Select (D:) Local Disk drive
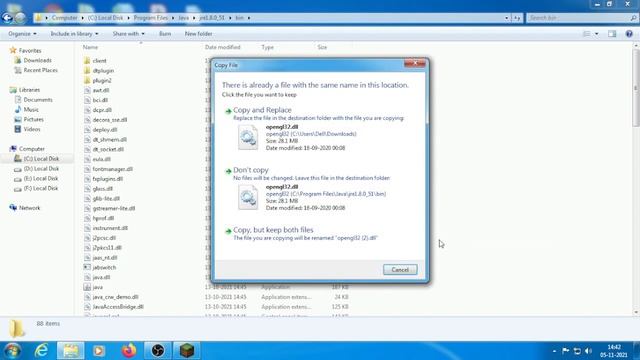This screenshot has height=360, width=640. (41, 169)
